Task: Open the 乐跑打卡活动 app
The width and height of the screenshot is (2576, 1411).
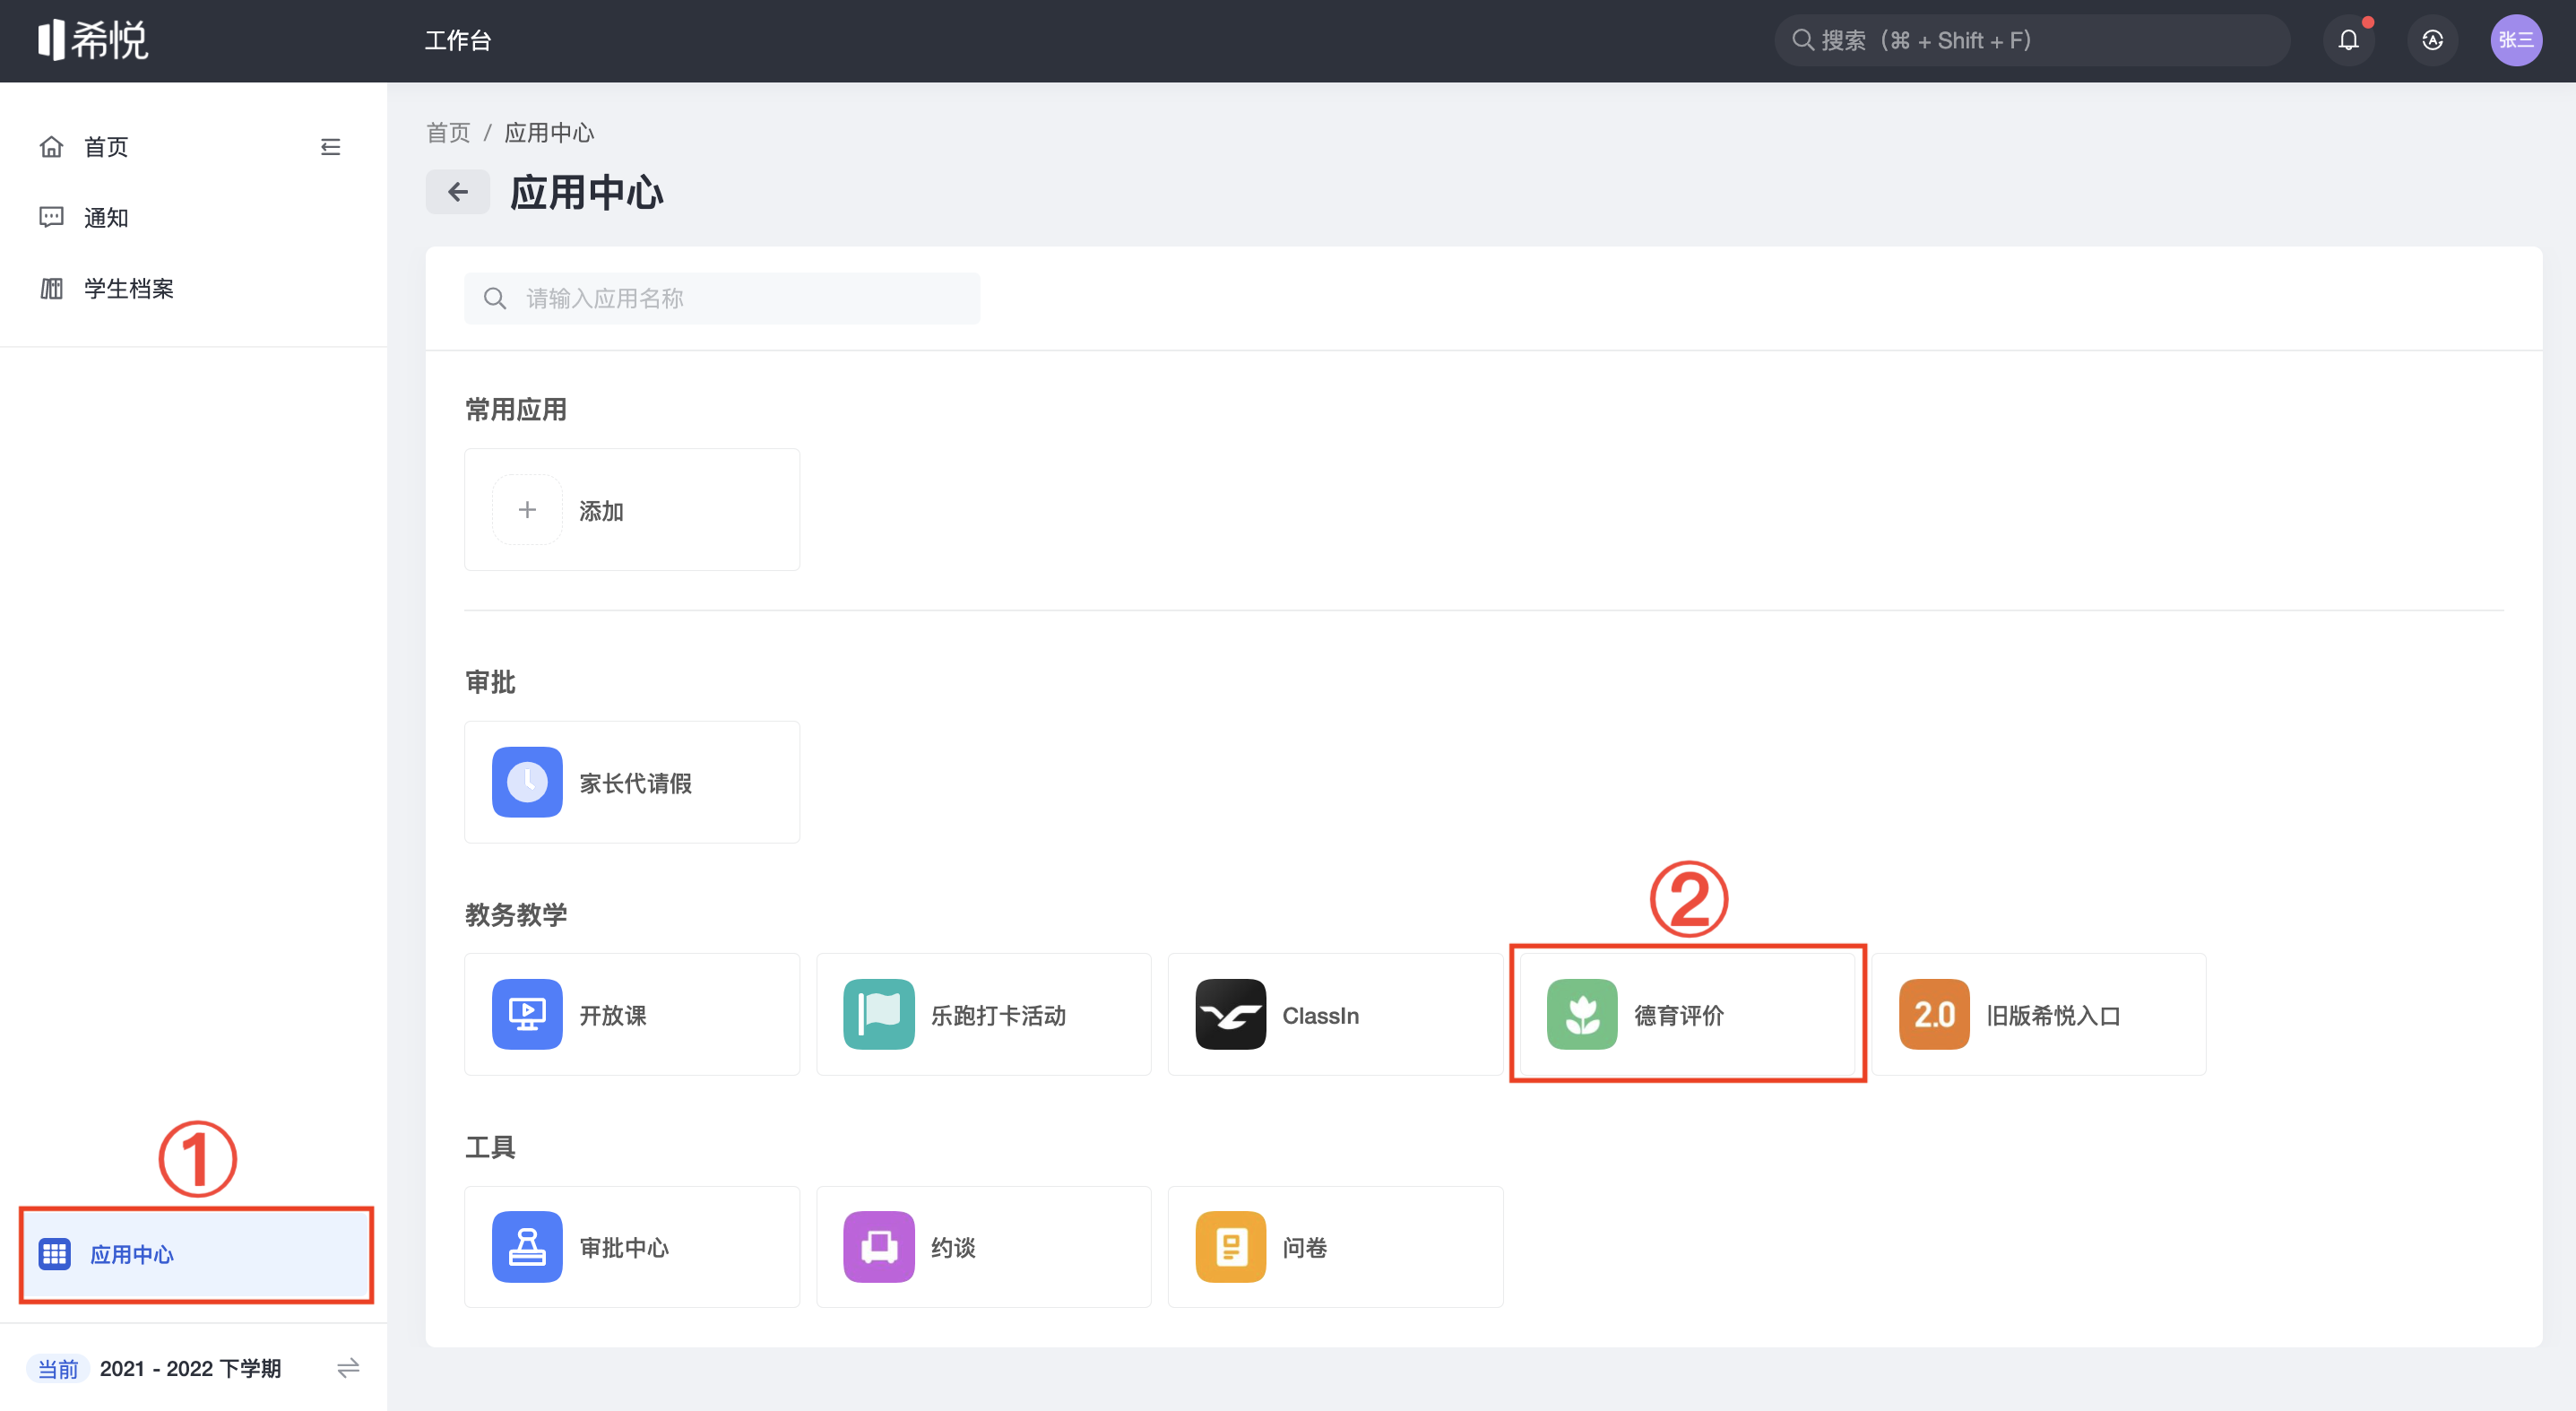Action: 984,1014
